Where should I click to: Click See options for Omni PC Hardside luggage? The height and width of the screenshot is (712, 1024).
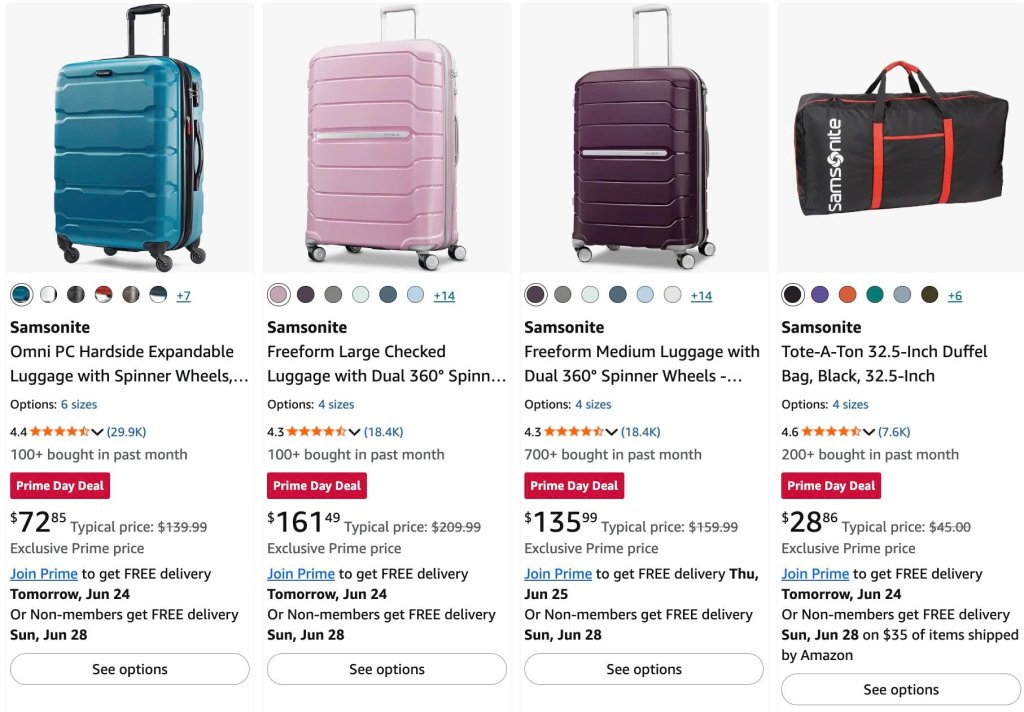pos(130,669)
